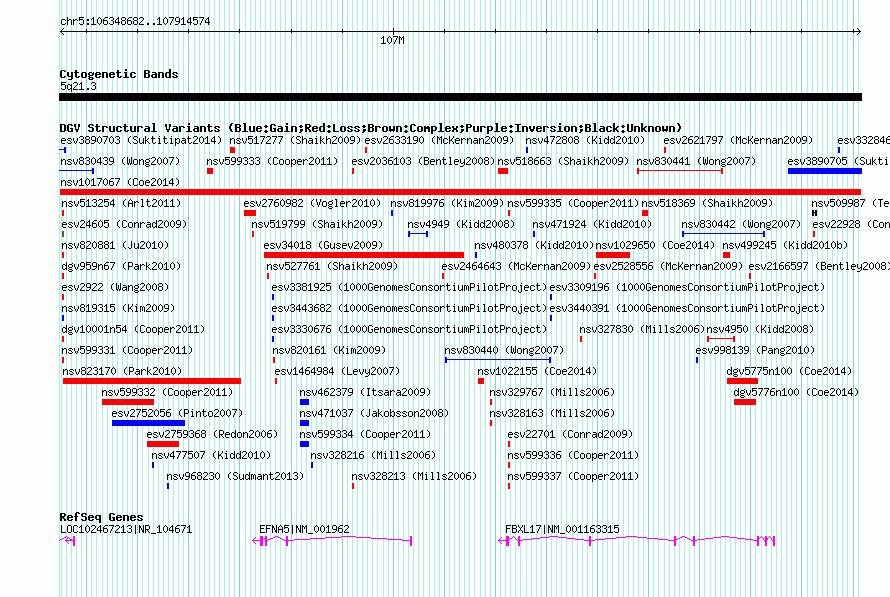Viewport: 890px width, 597px height.
Task: Click the dgv5775n100 (Coe2014) red bar
Action: [742, 381]
